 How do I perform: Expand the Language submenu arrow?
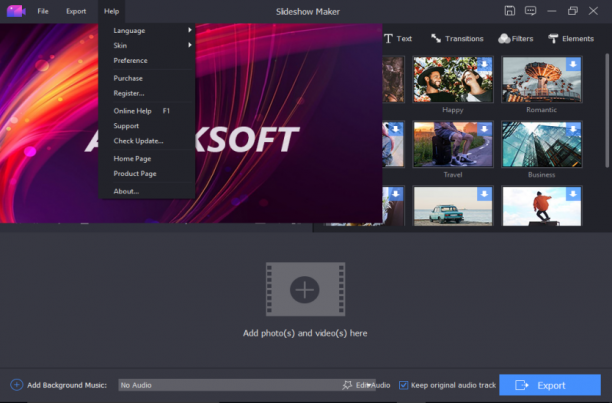(x=190, y=30)
